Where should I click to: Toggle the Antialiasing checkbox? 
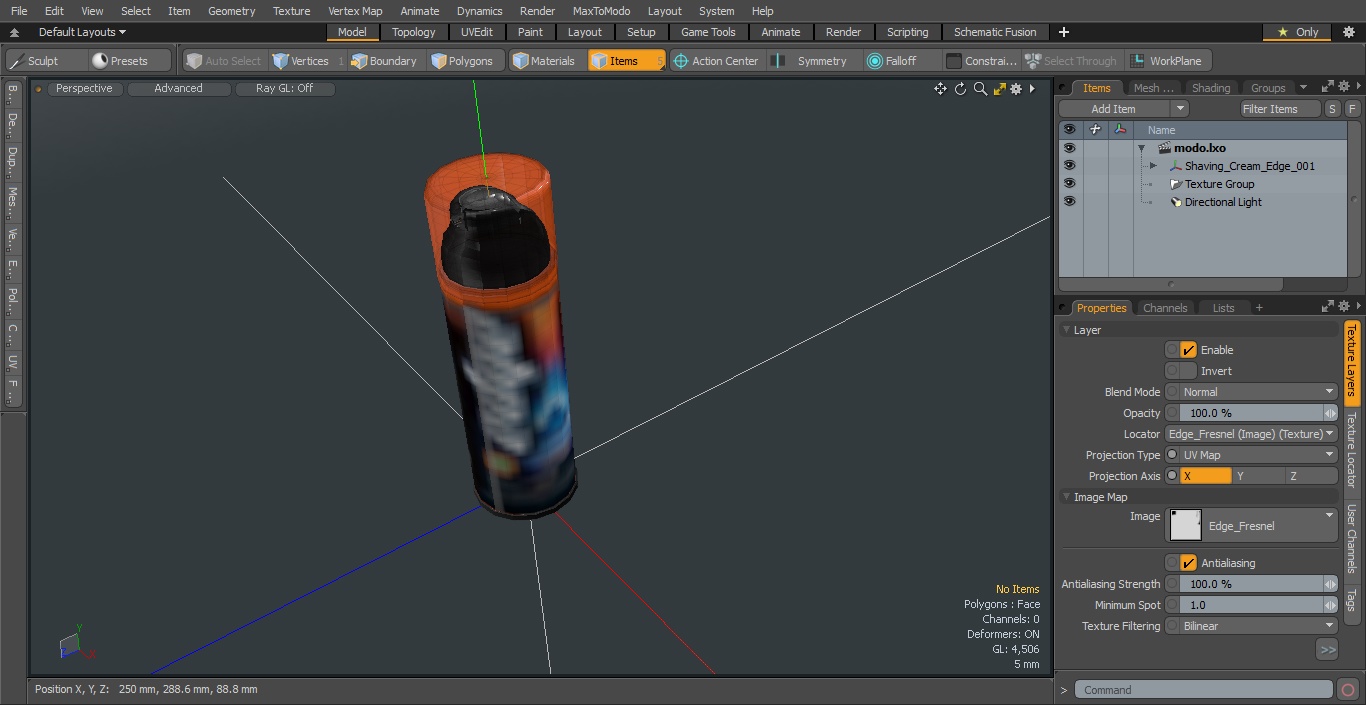[x=1189, y=563]
